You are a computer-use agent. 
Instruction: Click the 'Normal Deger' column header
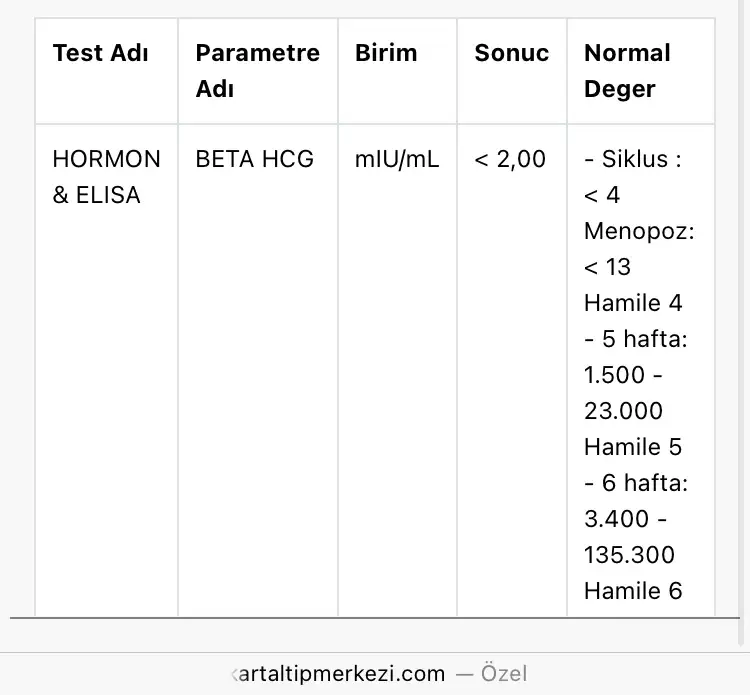(x=627, y=70)
